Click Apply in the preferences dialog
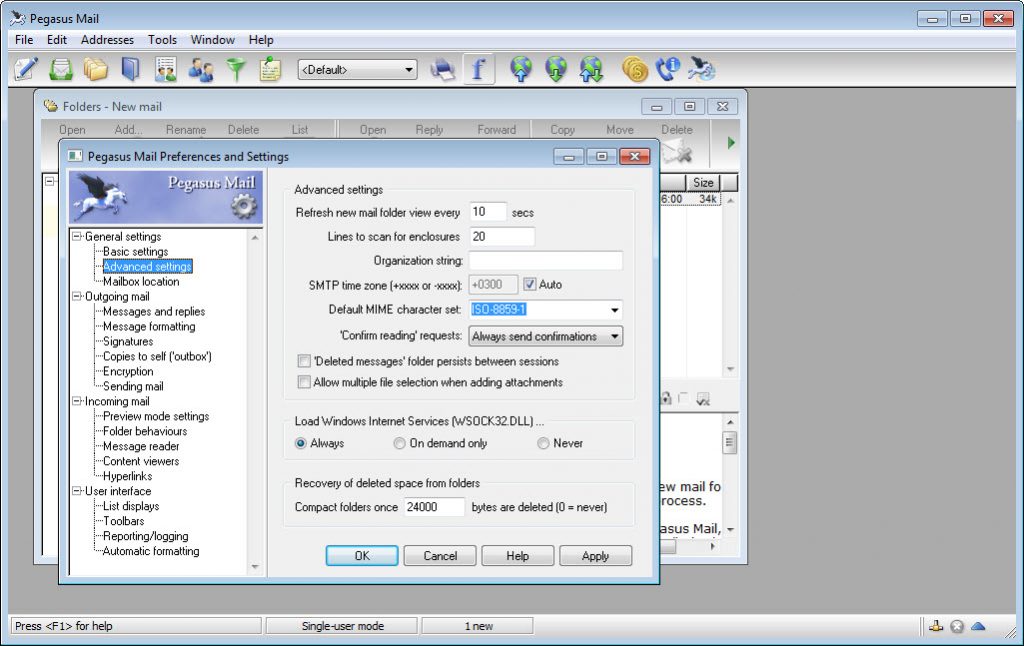Viewport: 1024px width, 646px height. click(x=596, y=556)
